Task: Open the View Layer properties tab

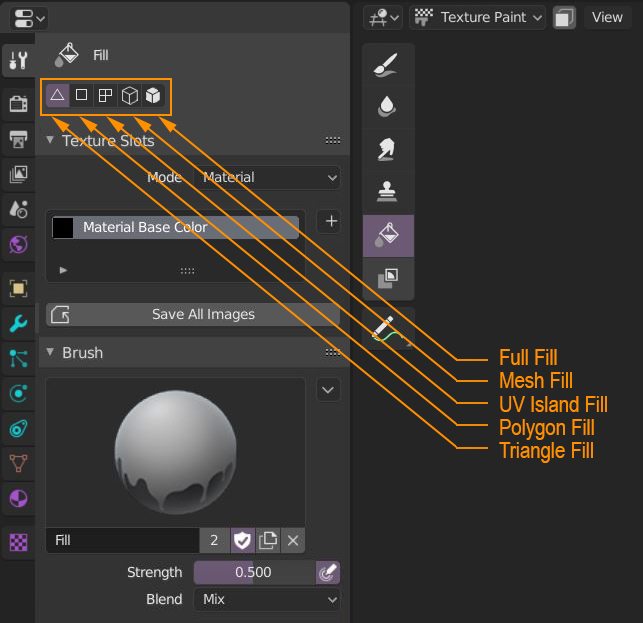Action: point(18,174)
